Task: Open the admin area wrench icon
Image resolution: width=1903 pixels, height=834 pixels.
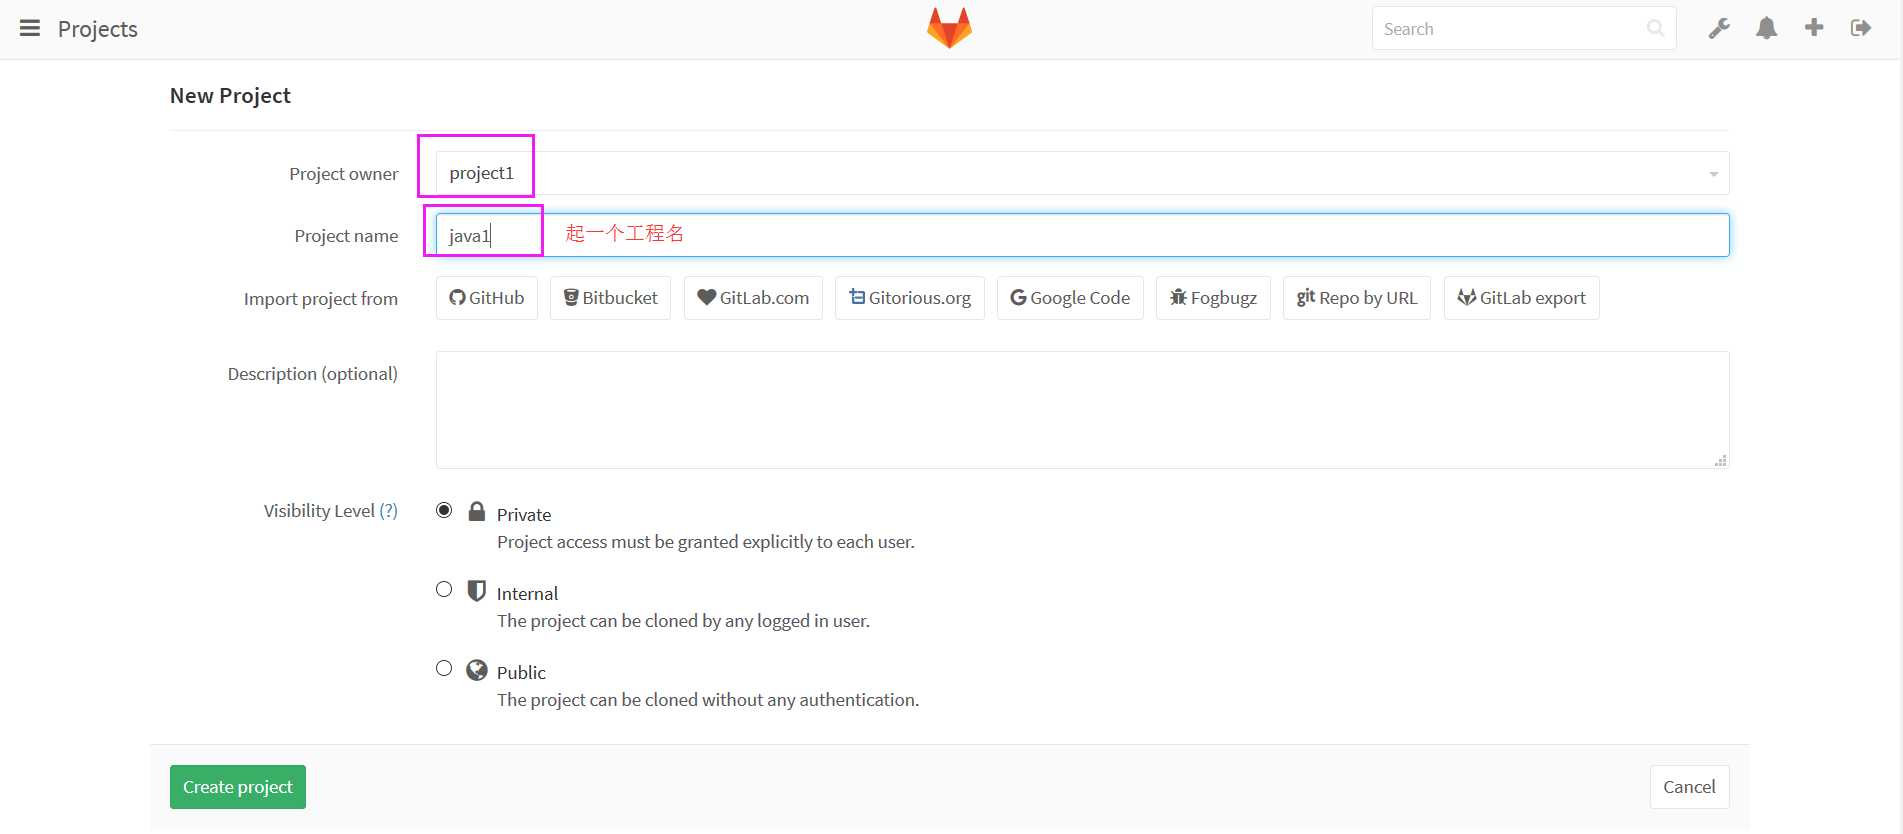Action: point(1719,28)
